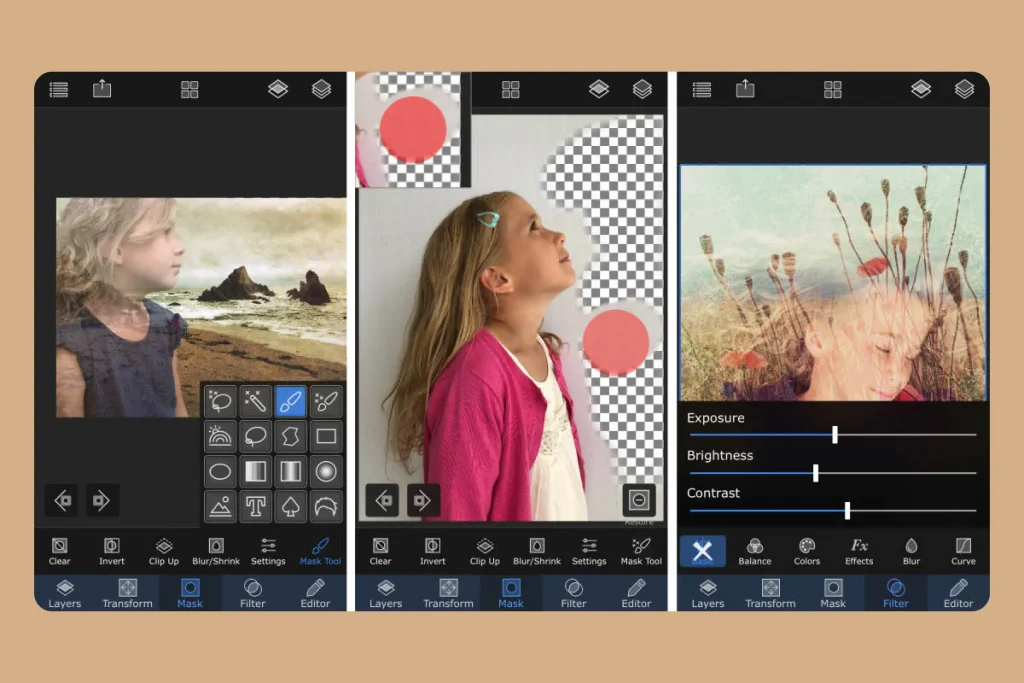Viewport: 1024px width, 683px height.
Task: Open Blur/Shrink options in the middle screen
Action: click(537, 550)
